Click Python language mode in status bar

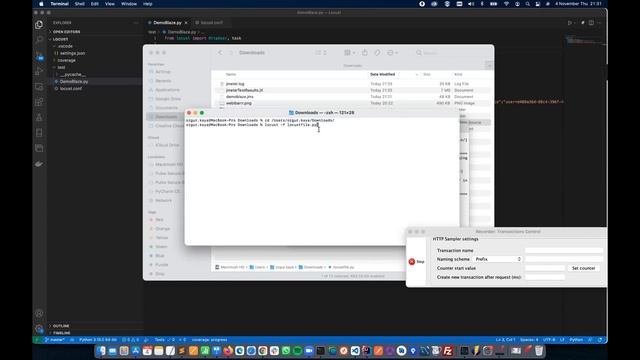(576, 340)
